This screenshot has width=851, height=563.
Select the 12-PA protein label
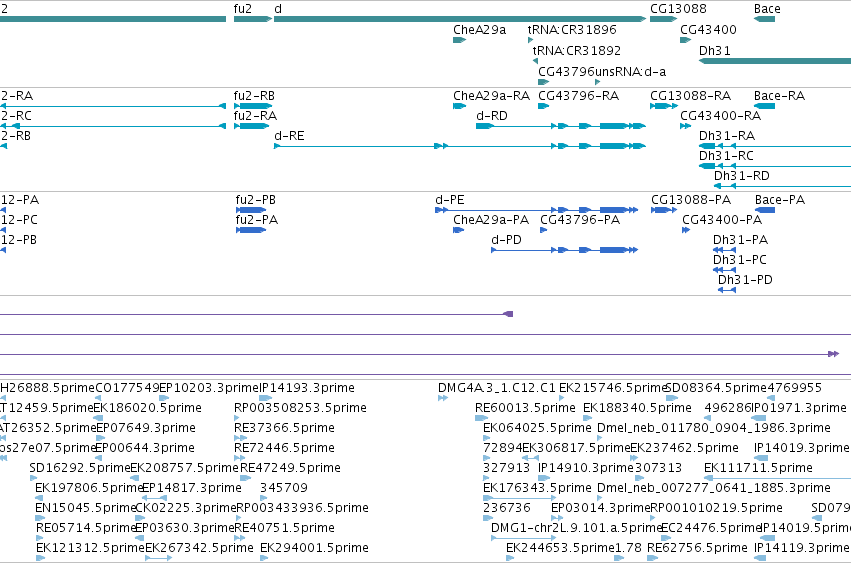coord(20,200)
